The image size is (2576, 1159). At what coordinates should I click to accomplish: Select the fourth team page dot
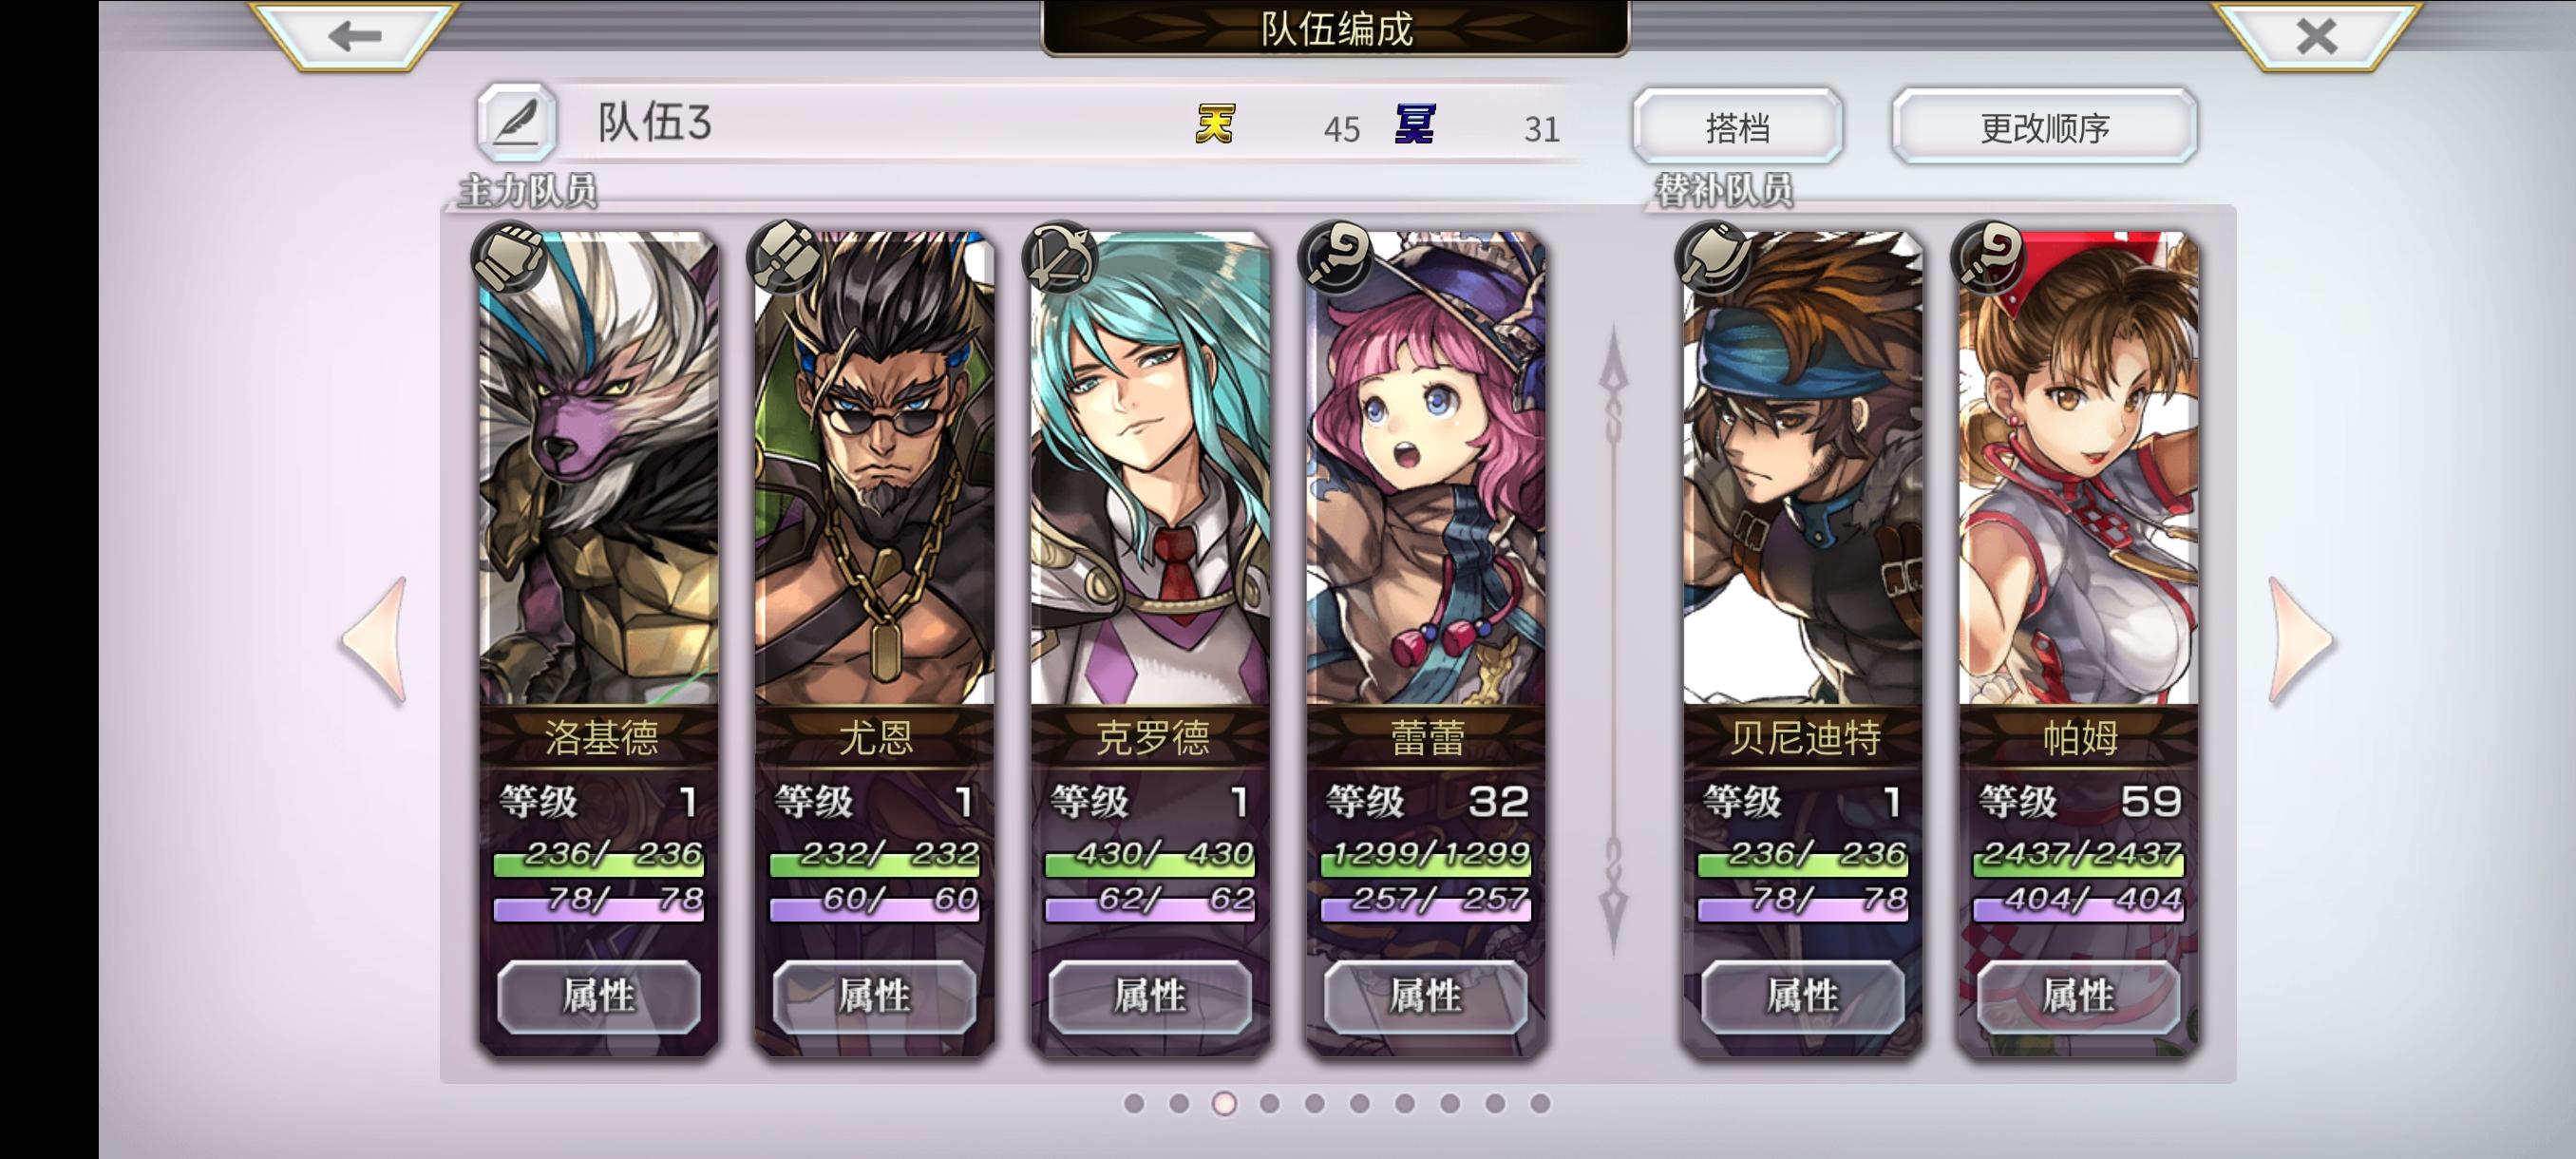(x=1270, y=1103)
